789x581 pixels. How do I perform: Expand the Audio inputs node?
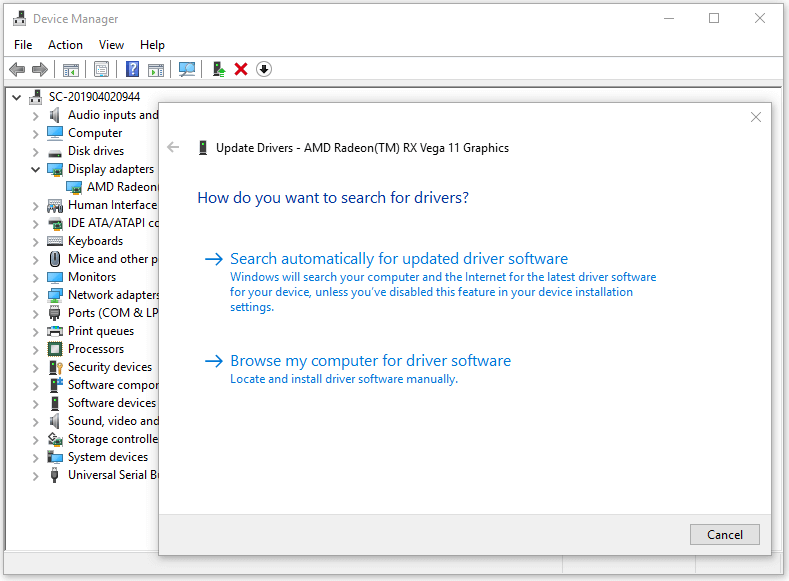coord(35,116)
